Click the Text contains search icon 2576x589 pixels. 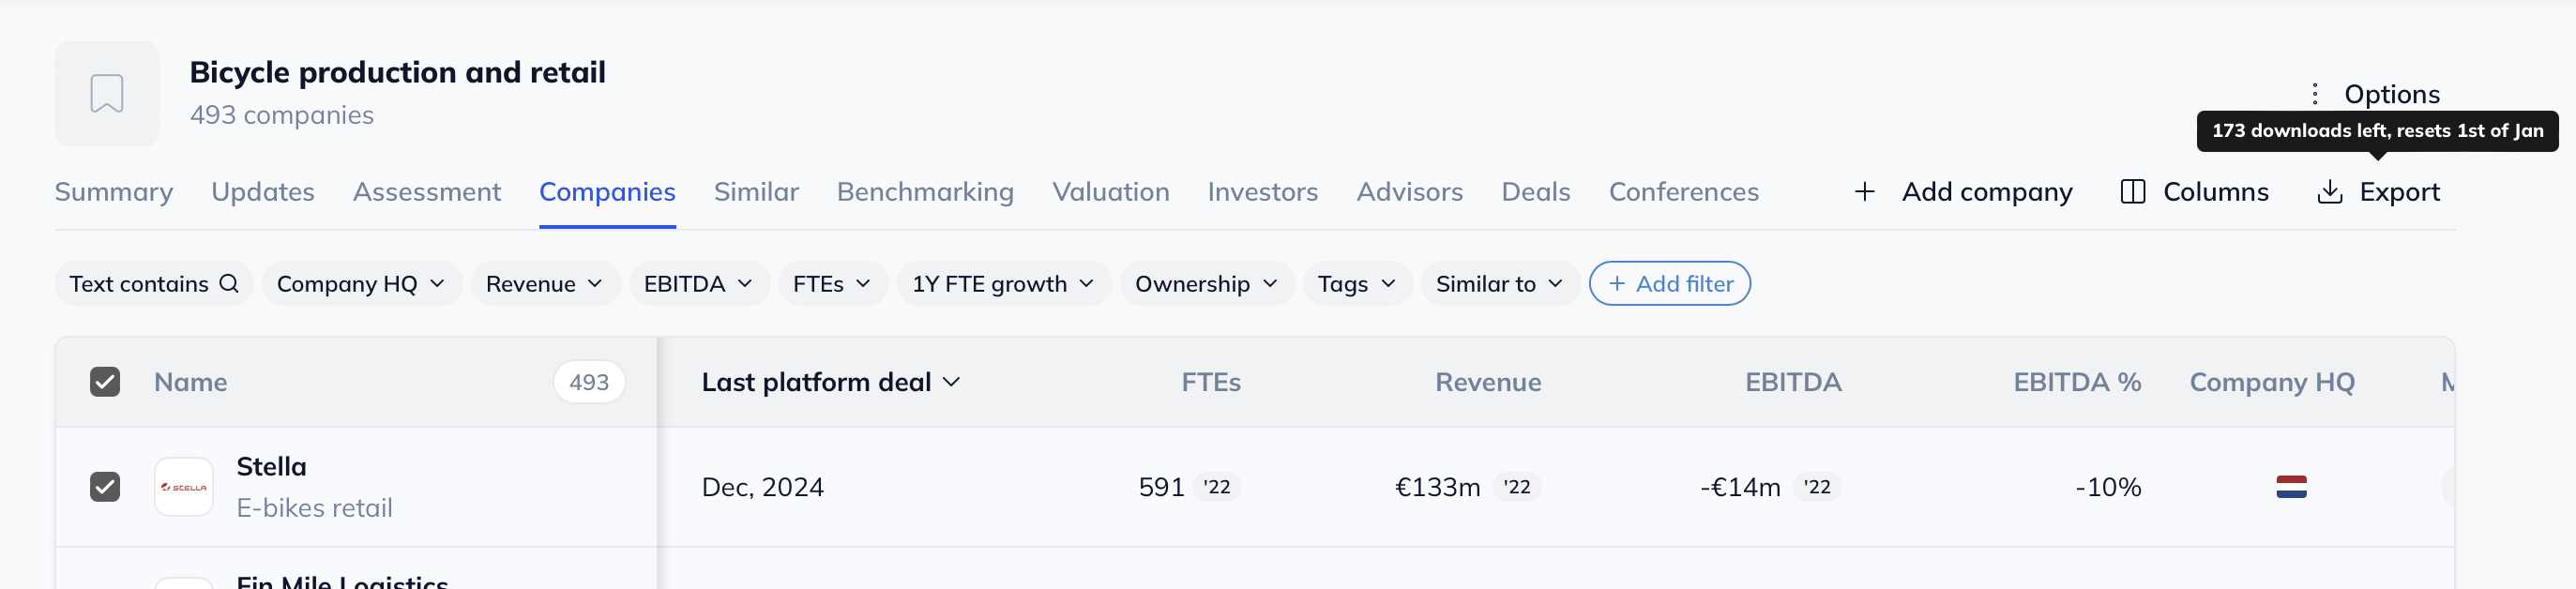[x=229, y=284]
